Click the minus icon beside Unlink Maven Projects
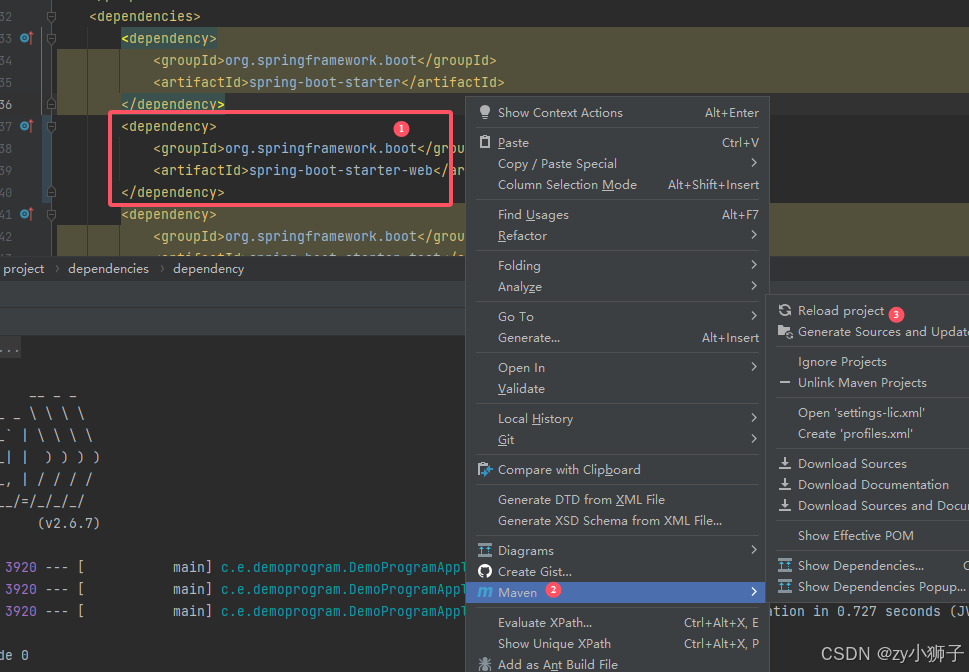969x672 pixels. (x=785, y=382)
